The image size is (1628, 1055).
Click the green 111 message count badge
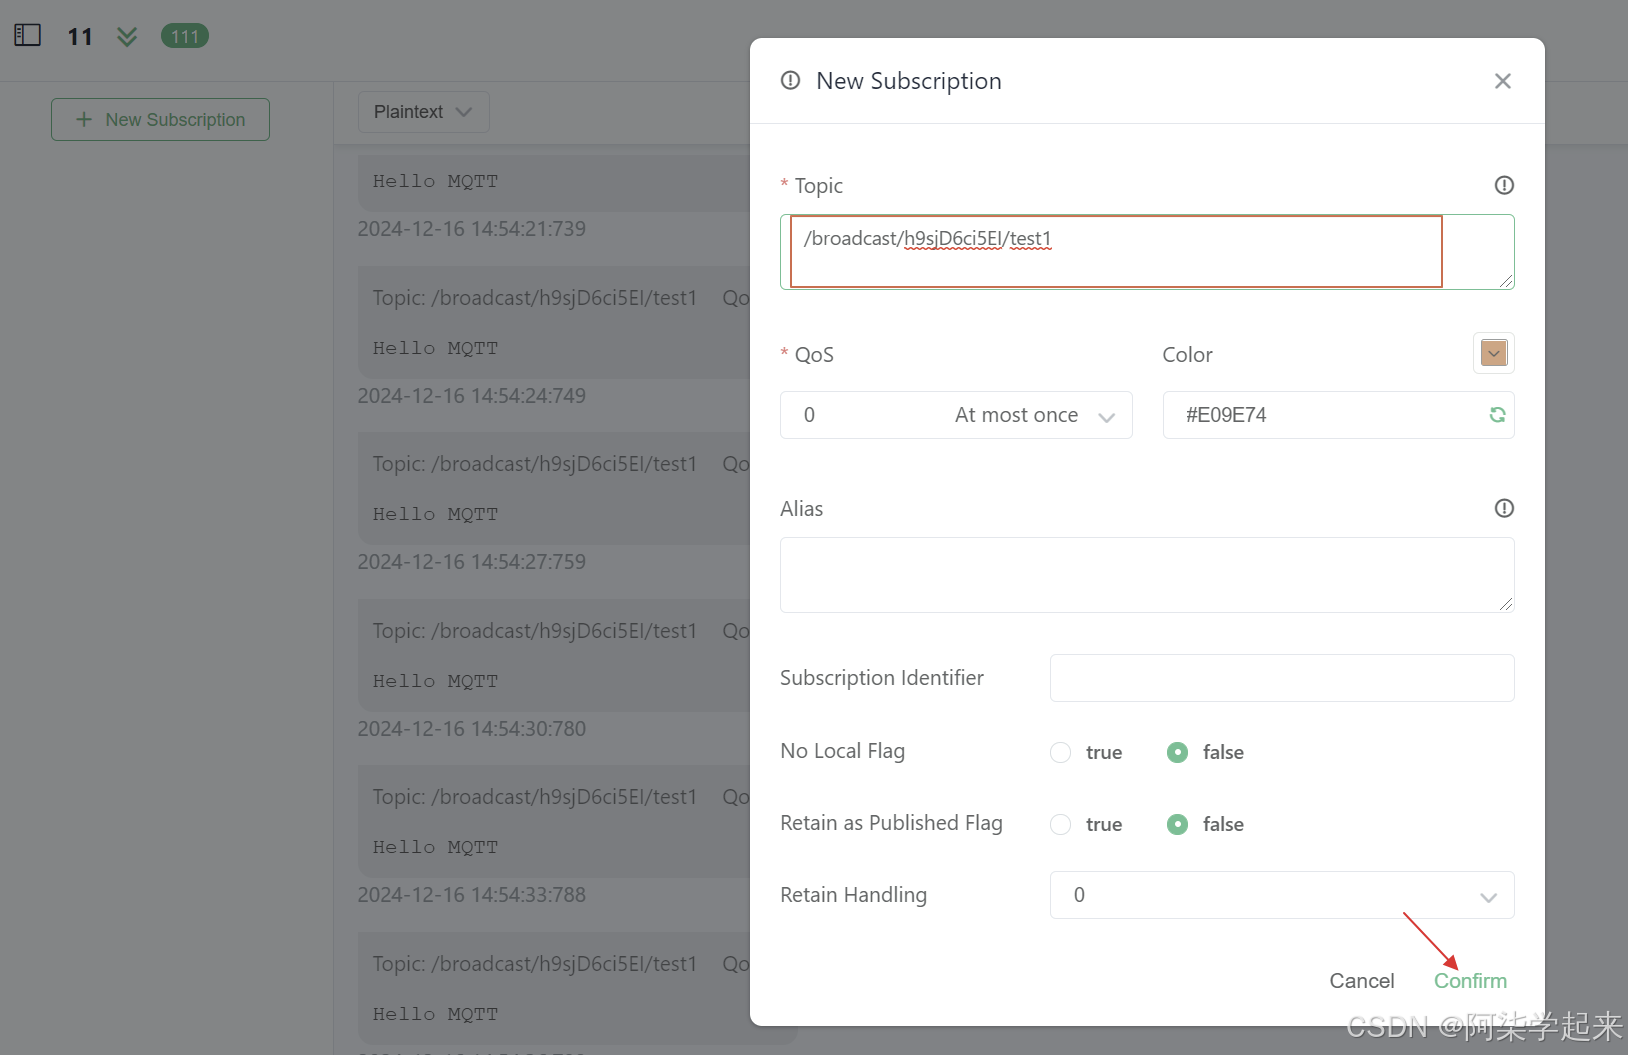click(185, 36)
